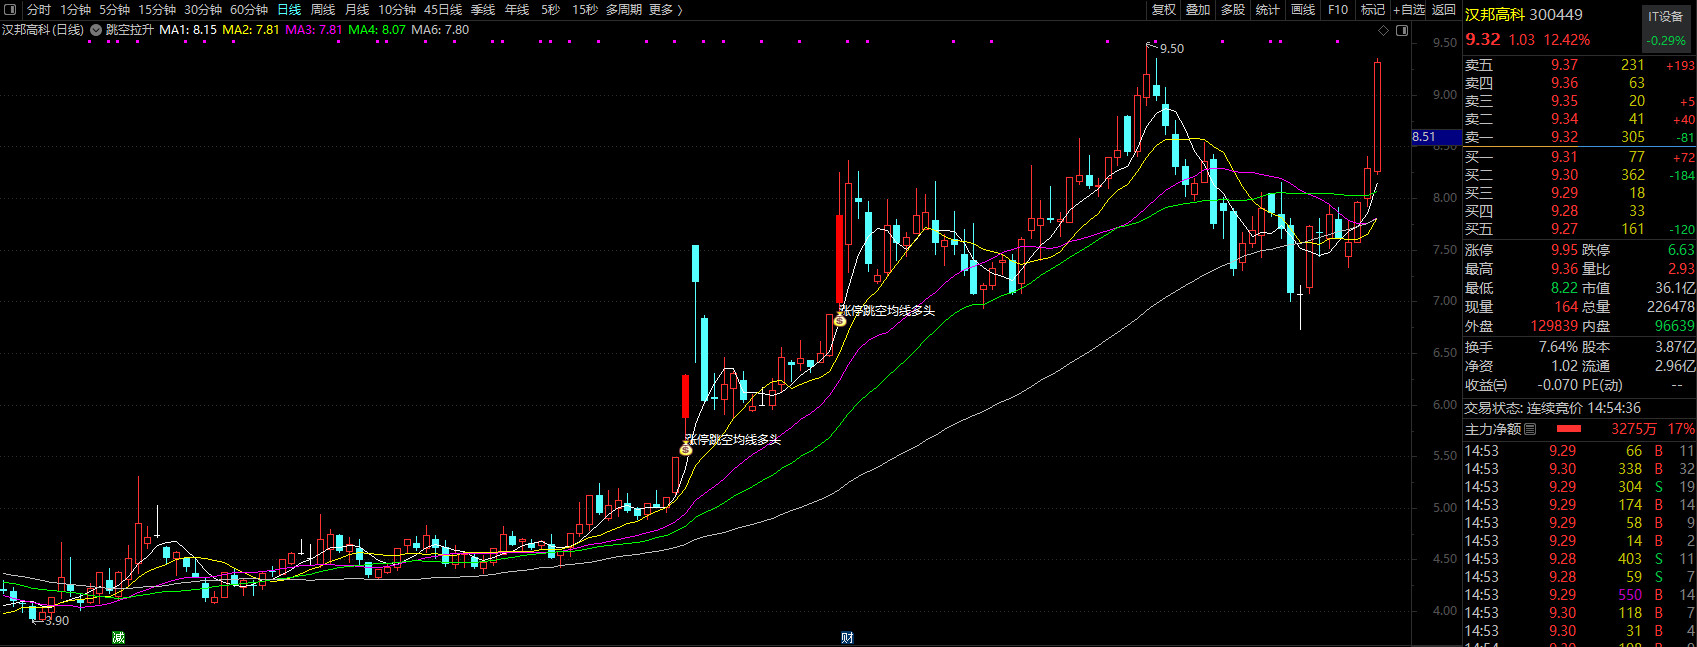Screen dimensions: 1697x647
Task: Select the 30分钟 period tab
Action: pos(203,9)
